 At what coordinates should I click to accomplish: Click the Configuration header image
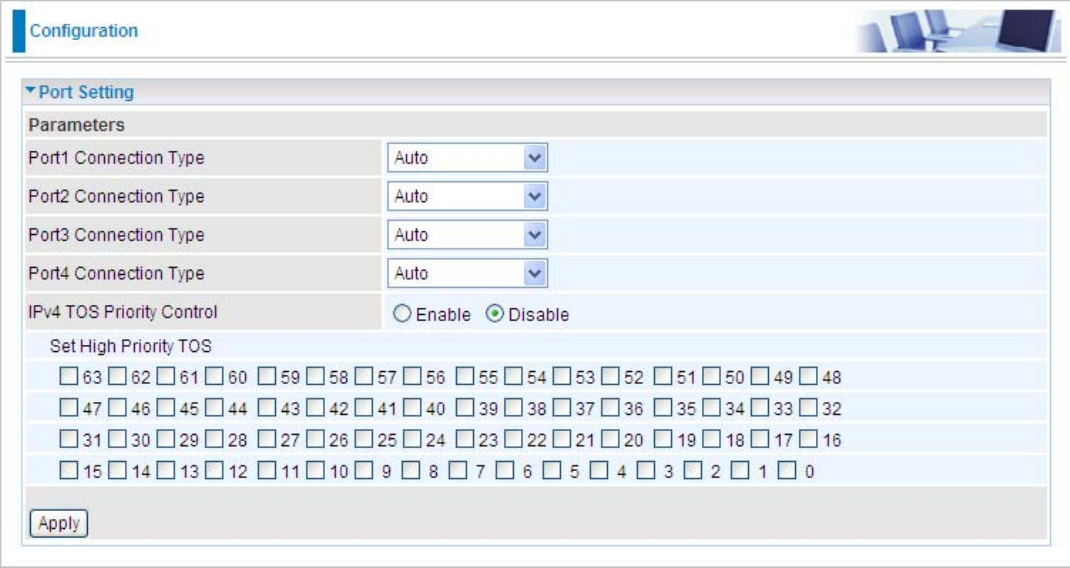click(957, 31)
